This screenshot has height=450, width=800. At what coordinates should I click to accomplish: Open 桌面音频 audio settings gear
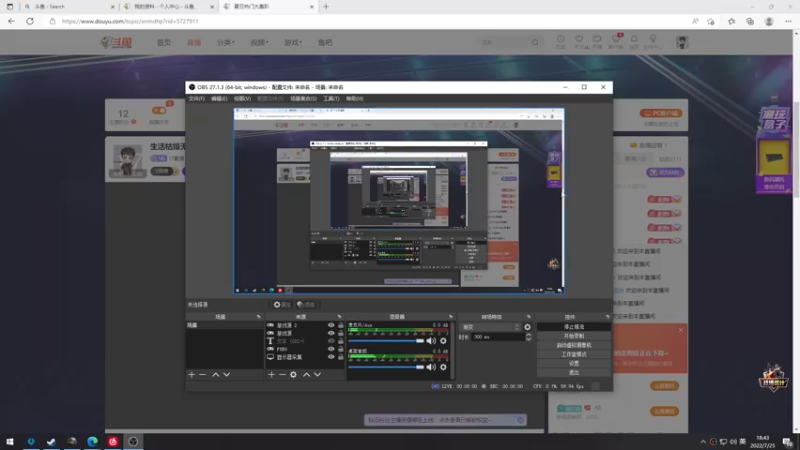pos(443,367)
